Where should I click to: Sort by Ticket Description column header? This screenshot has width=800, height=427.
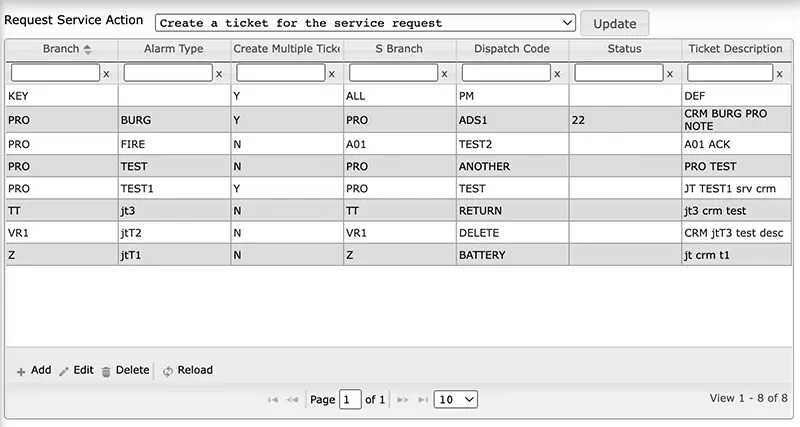736,49
